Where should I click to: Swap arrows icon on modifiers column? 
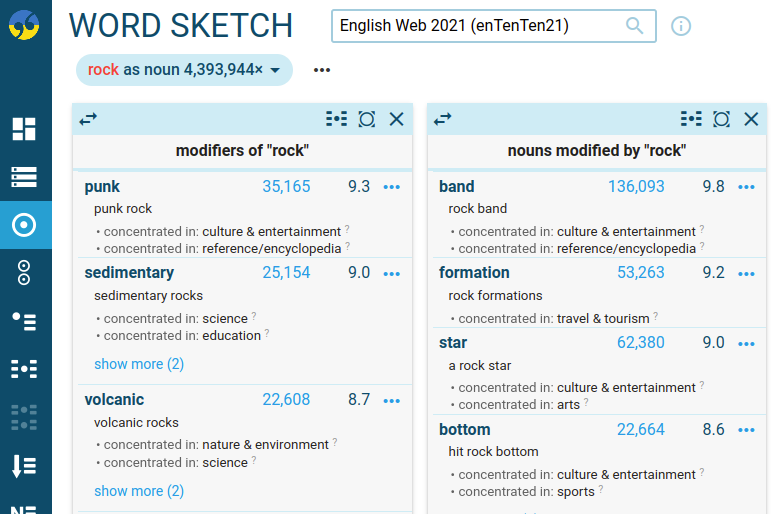[x=89, y=119]
